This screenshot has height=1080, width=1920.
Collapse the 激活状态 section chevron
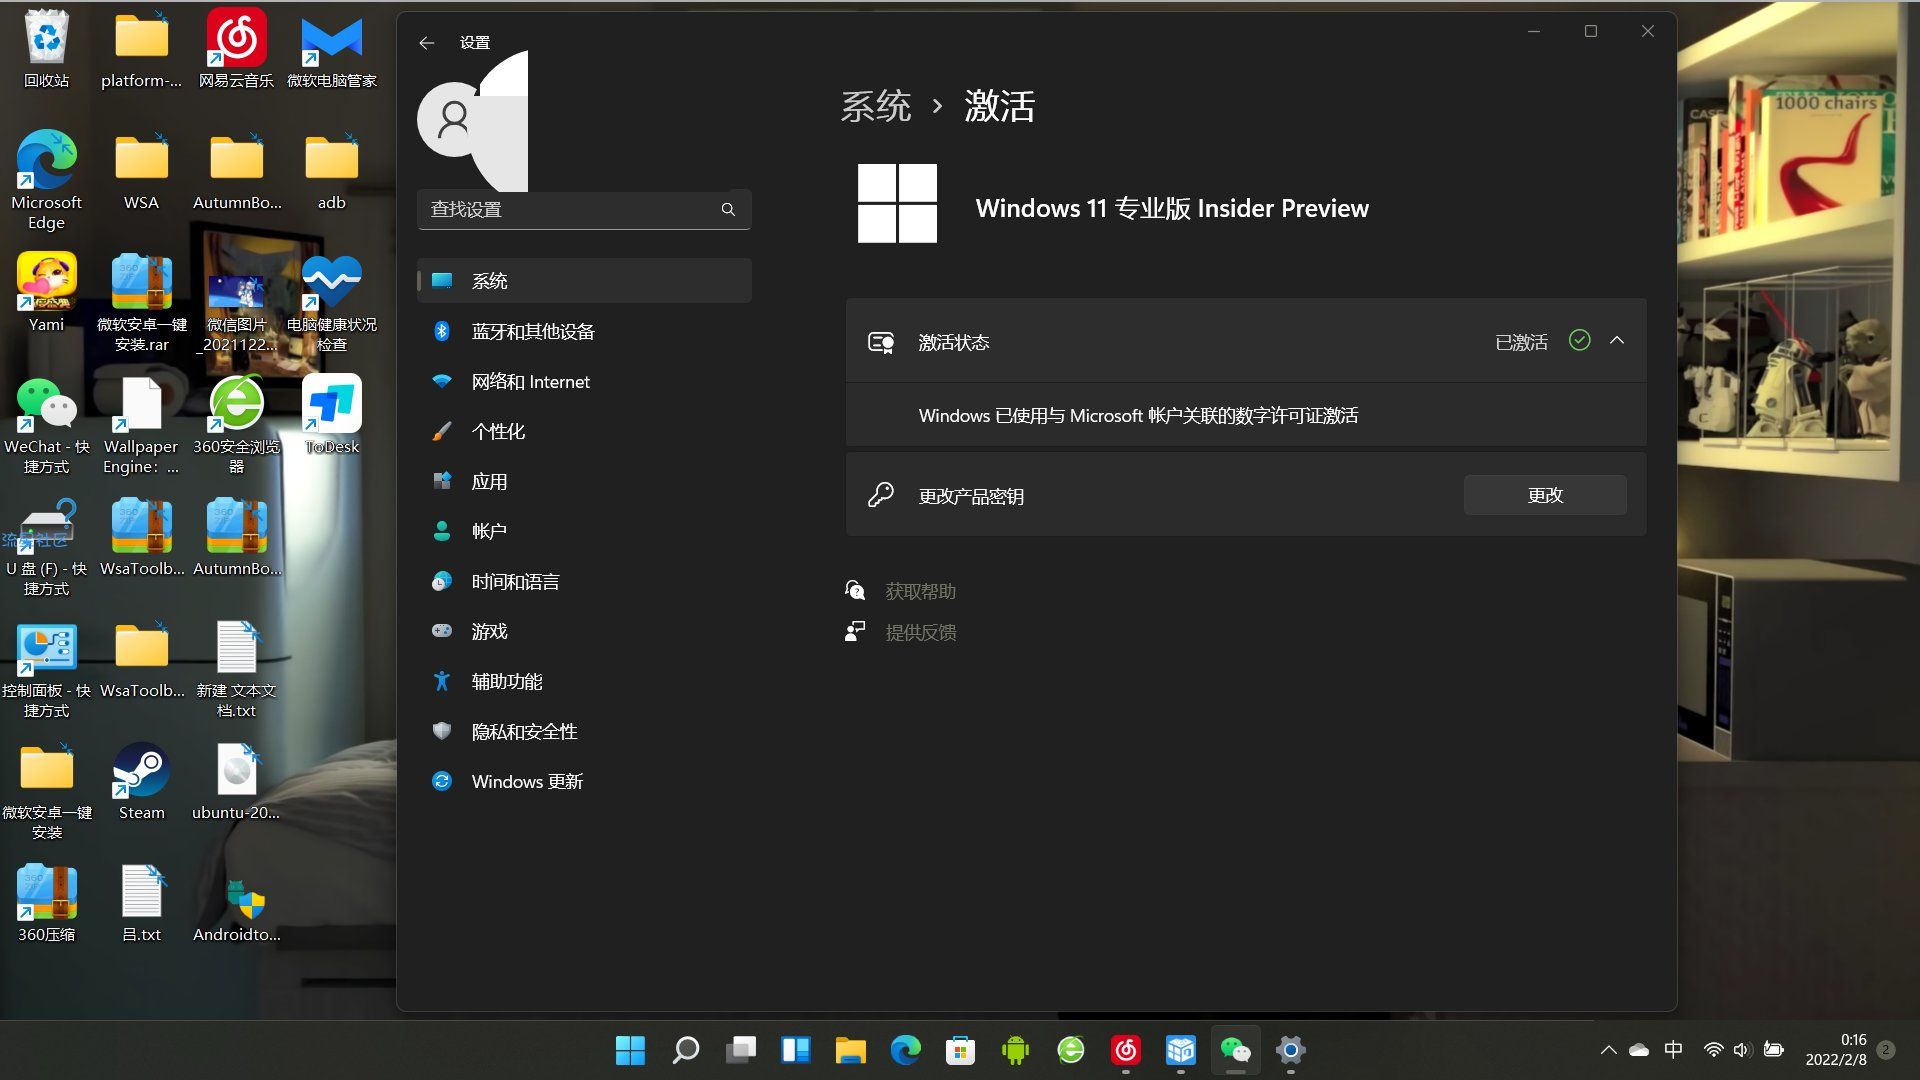[1617, 341]
